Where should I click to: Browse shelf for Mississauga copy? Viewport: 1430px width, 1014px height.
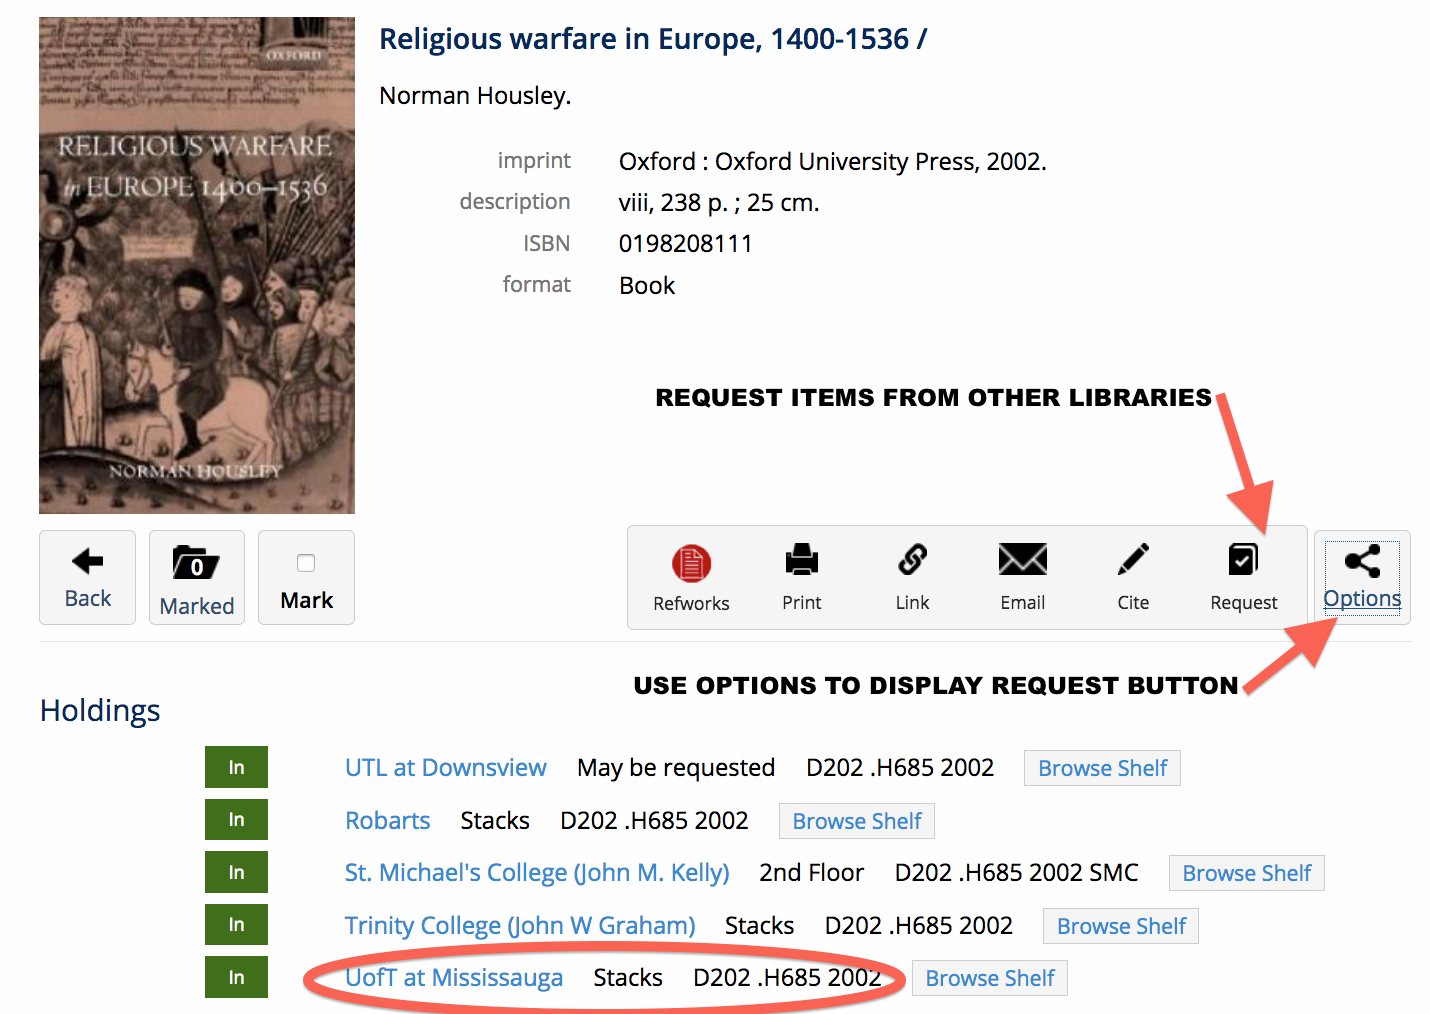tap(990, 978)
